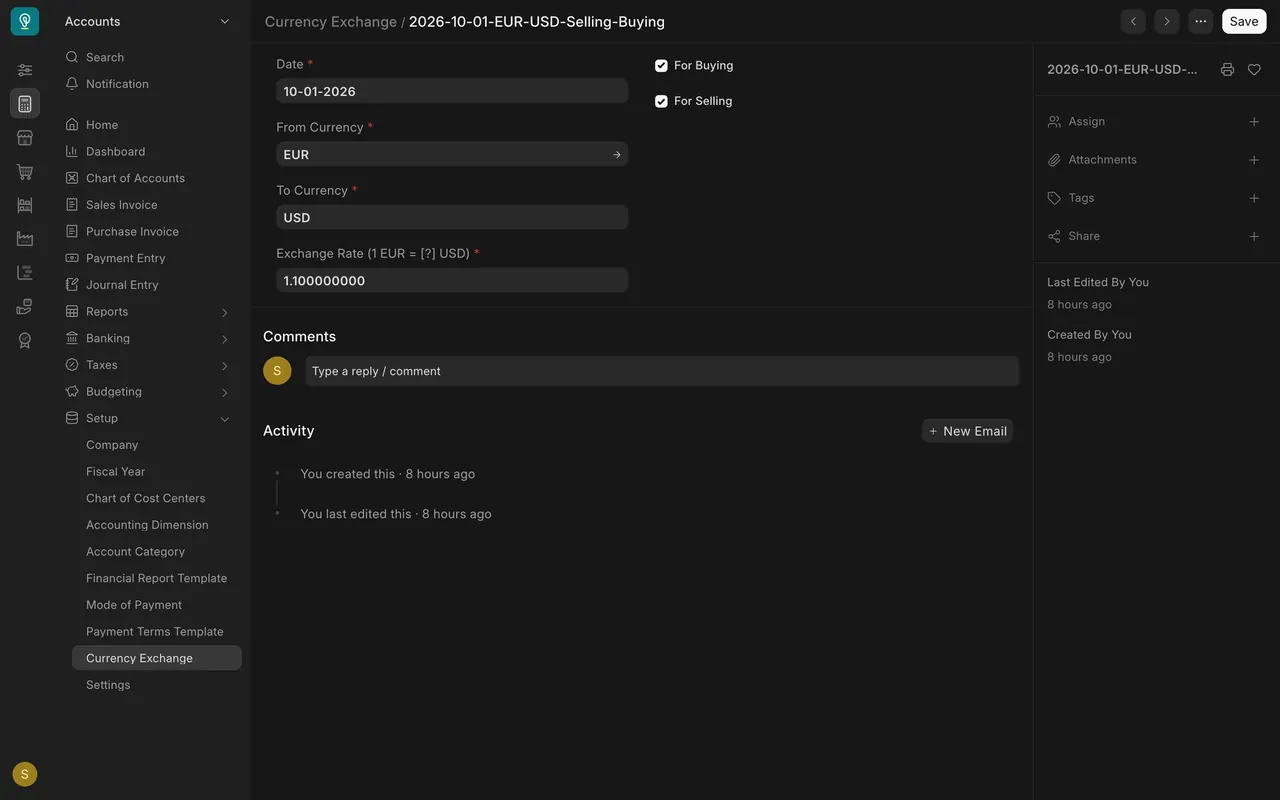
Task: Click the Date input field
Action: tap(452, 91)
